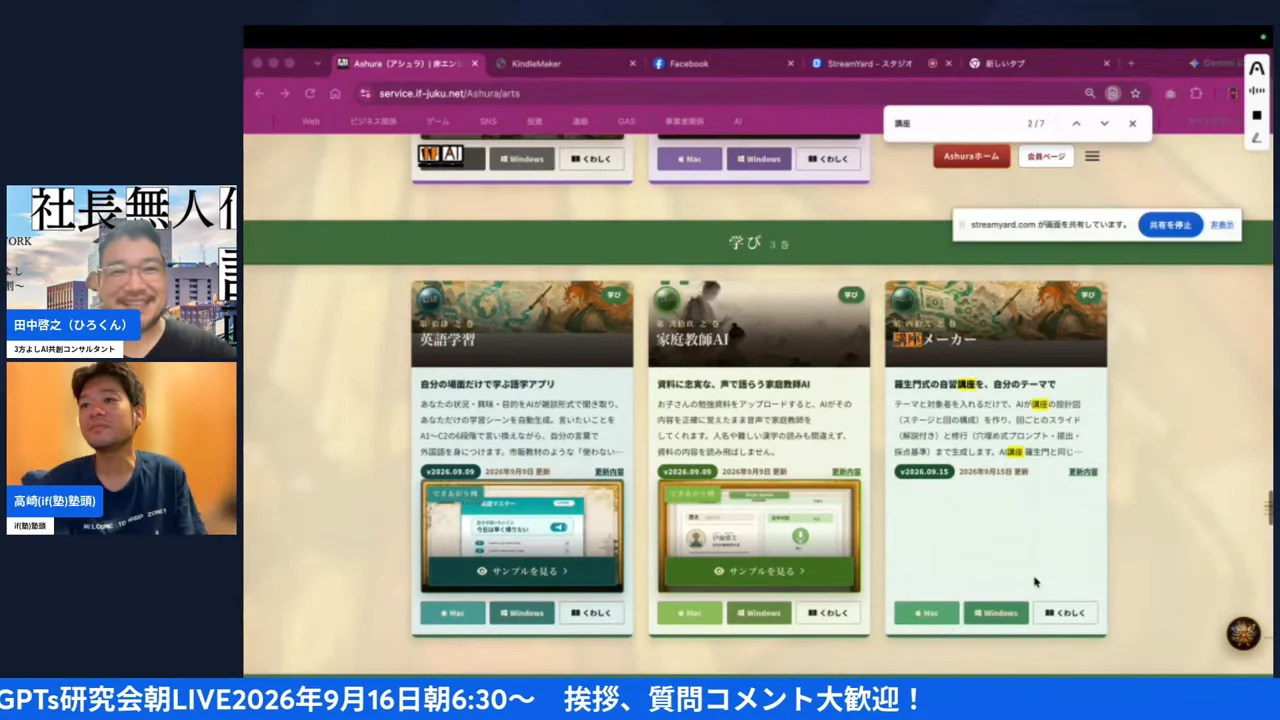Viewport: 1280px width, 720px height.
Task: Close the KindleMaker tab
Action: point(632,63)
